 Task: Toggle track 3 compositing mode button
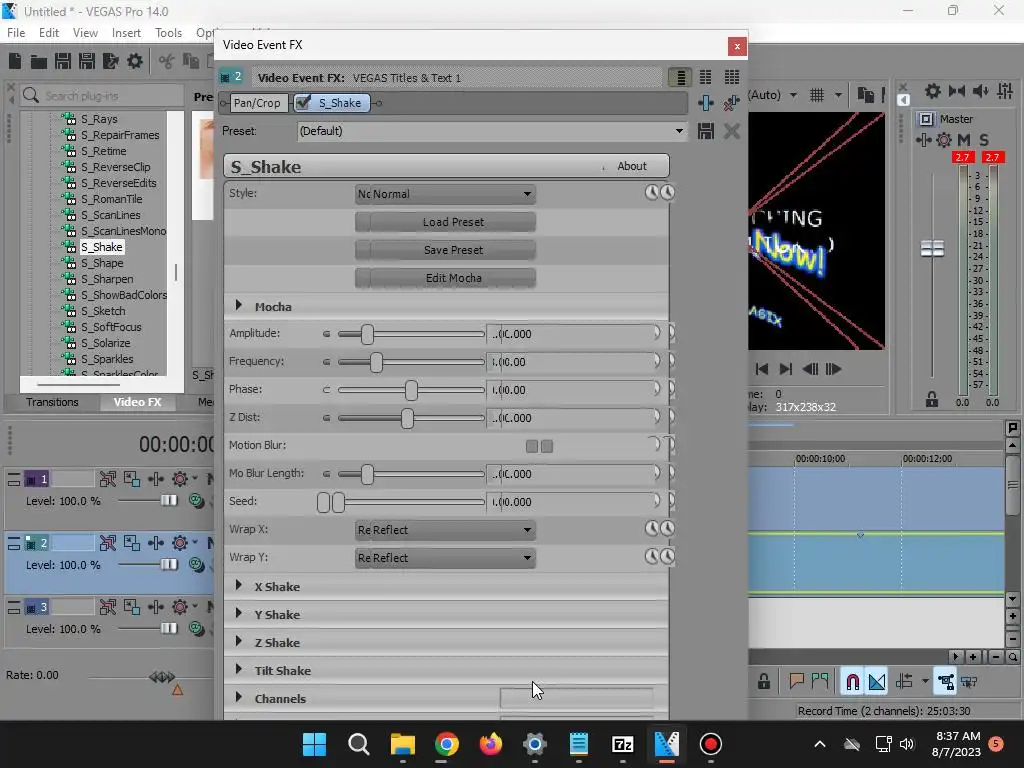point(196,628)
